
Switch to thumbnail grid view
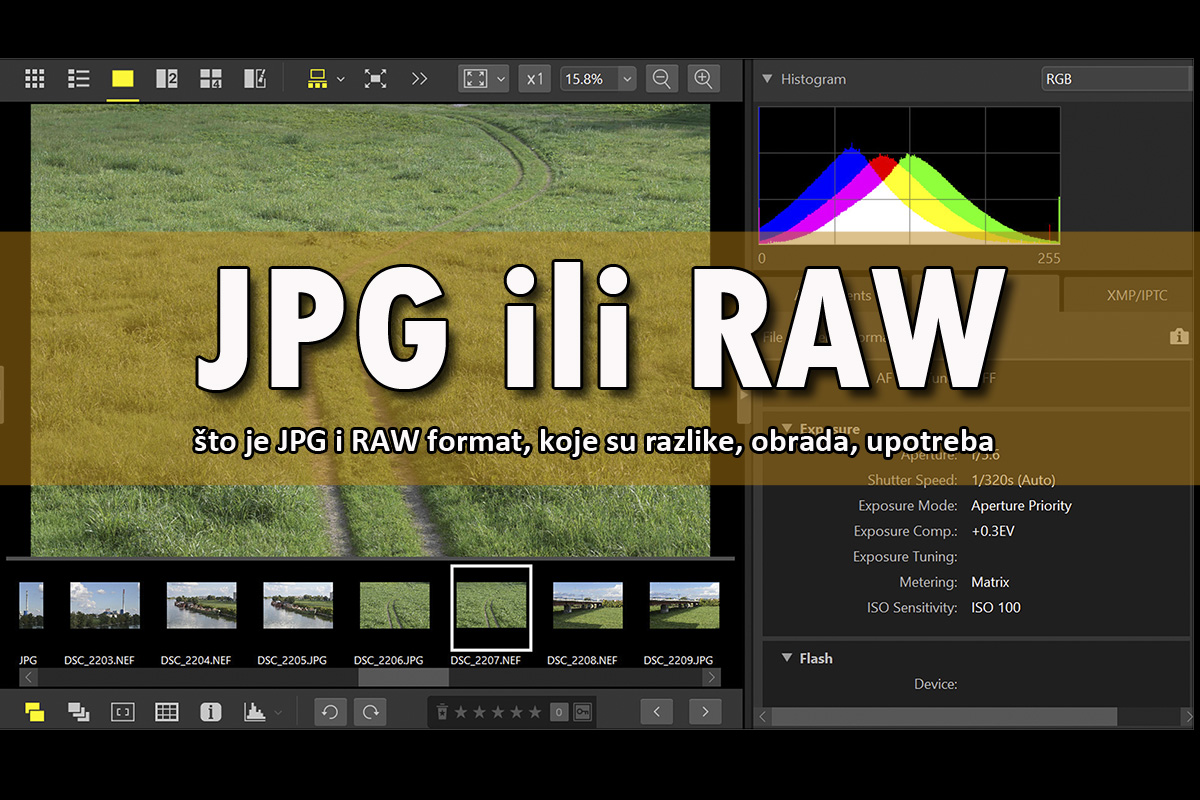(x=35, y=78)
